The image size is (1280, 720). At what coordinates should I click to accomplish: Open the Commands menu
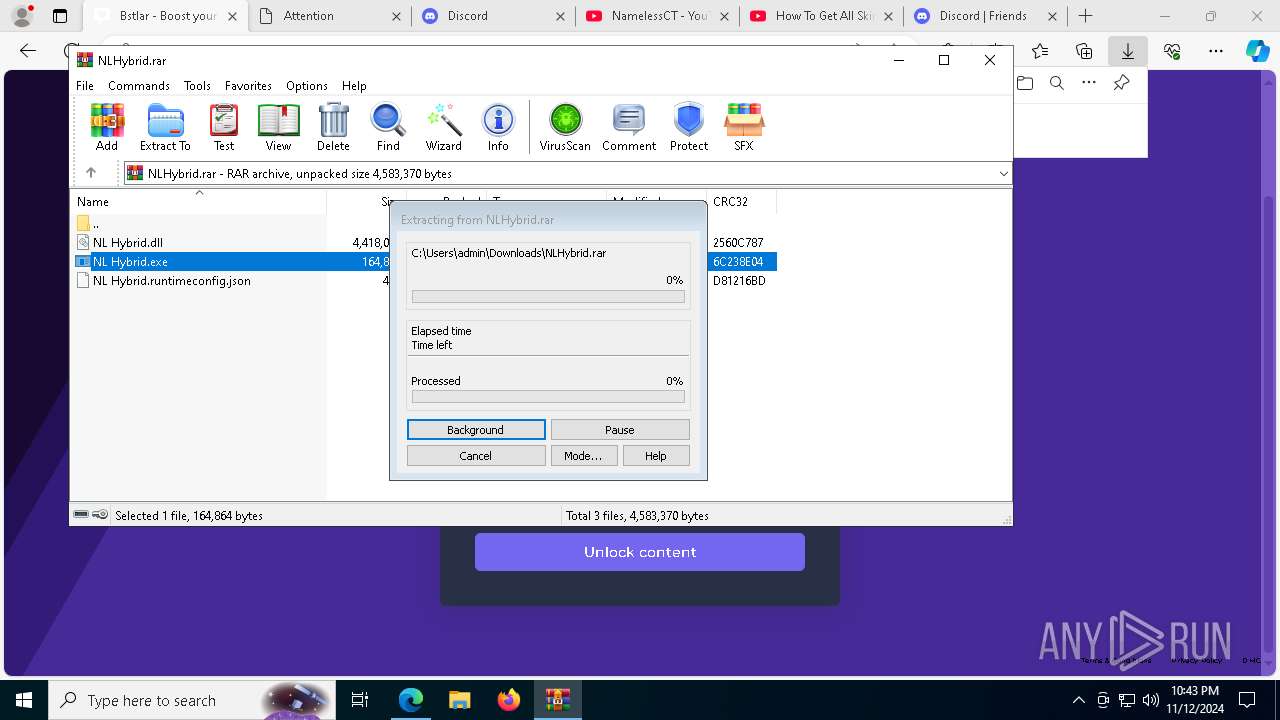(139, 86)
